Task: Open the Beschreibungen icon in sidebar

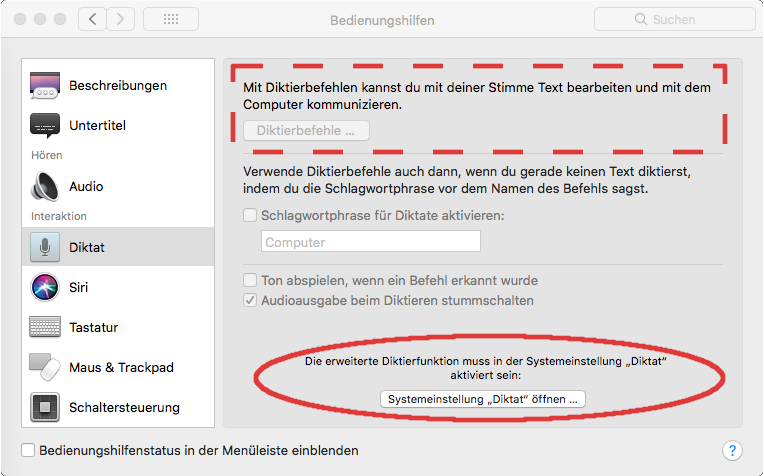Action: [x=45, y=86]
